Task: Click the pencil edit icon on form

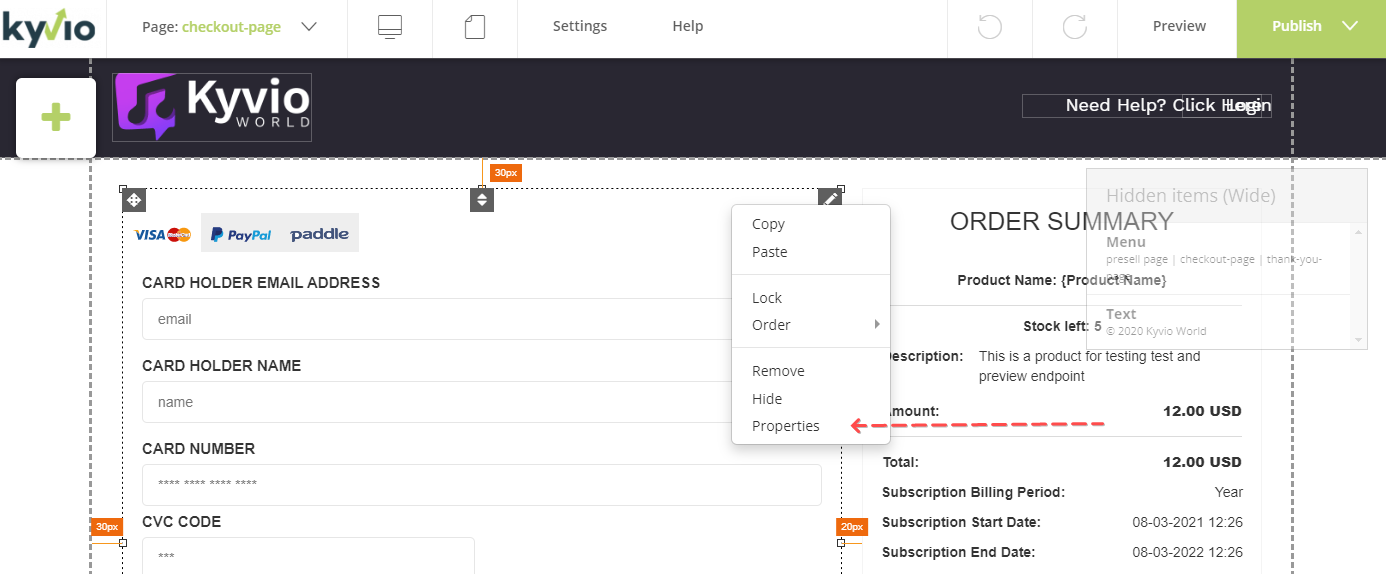Action: point(830,199)
